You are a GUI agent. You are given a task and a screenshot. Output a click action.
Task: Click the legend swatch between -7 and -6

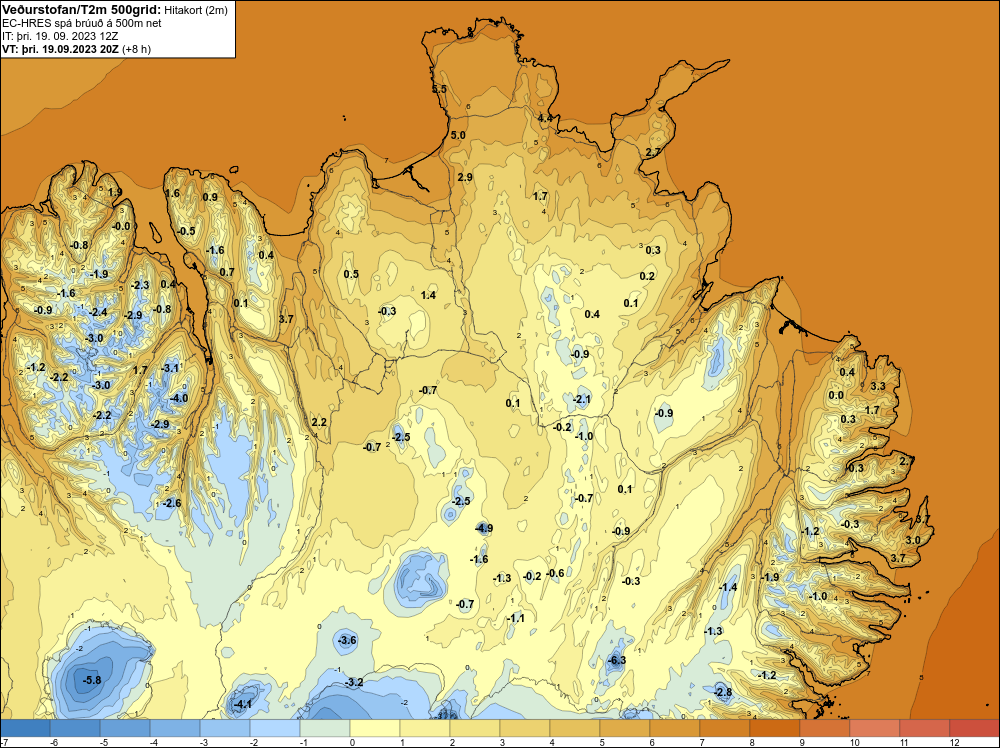(26, 728)
